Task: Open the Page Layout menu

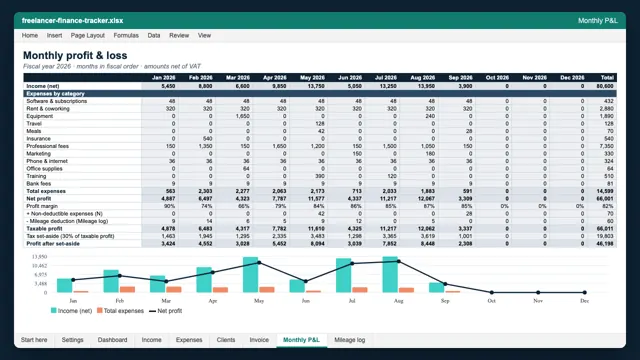Action: point(88,36)
